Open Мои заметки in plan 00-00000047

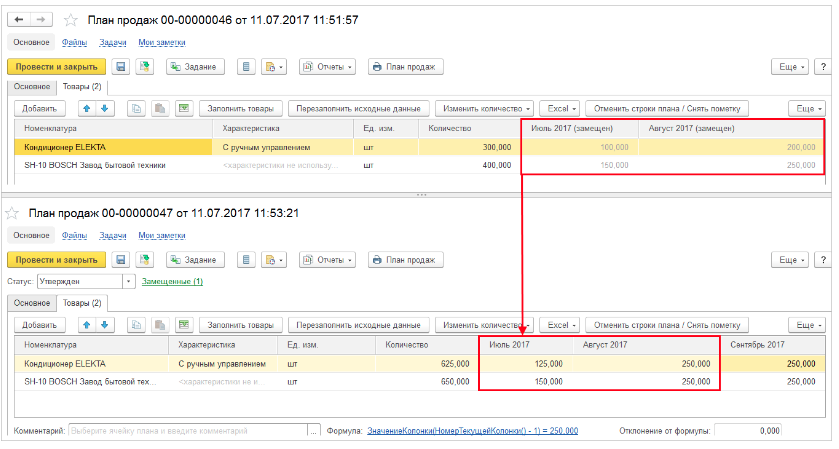pos(162,235)
